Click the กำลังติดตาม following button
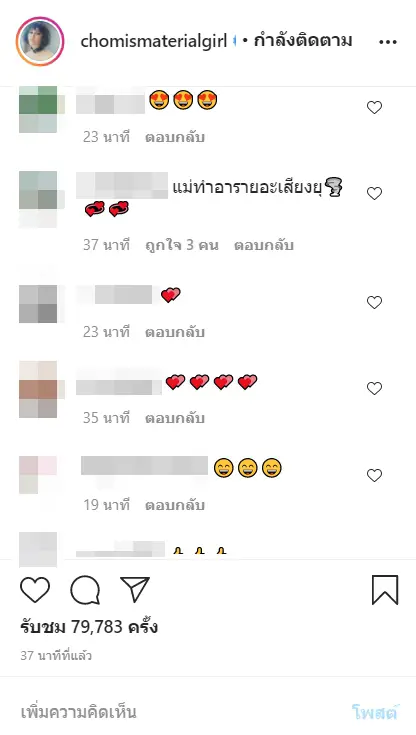The image size is (416, 735). 303,41
